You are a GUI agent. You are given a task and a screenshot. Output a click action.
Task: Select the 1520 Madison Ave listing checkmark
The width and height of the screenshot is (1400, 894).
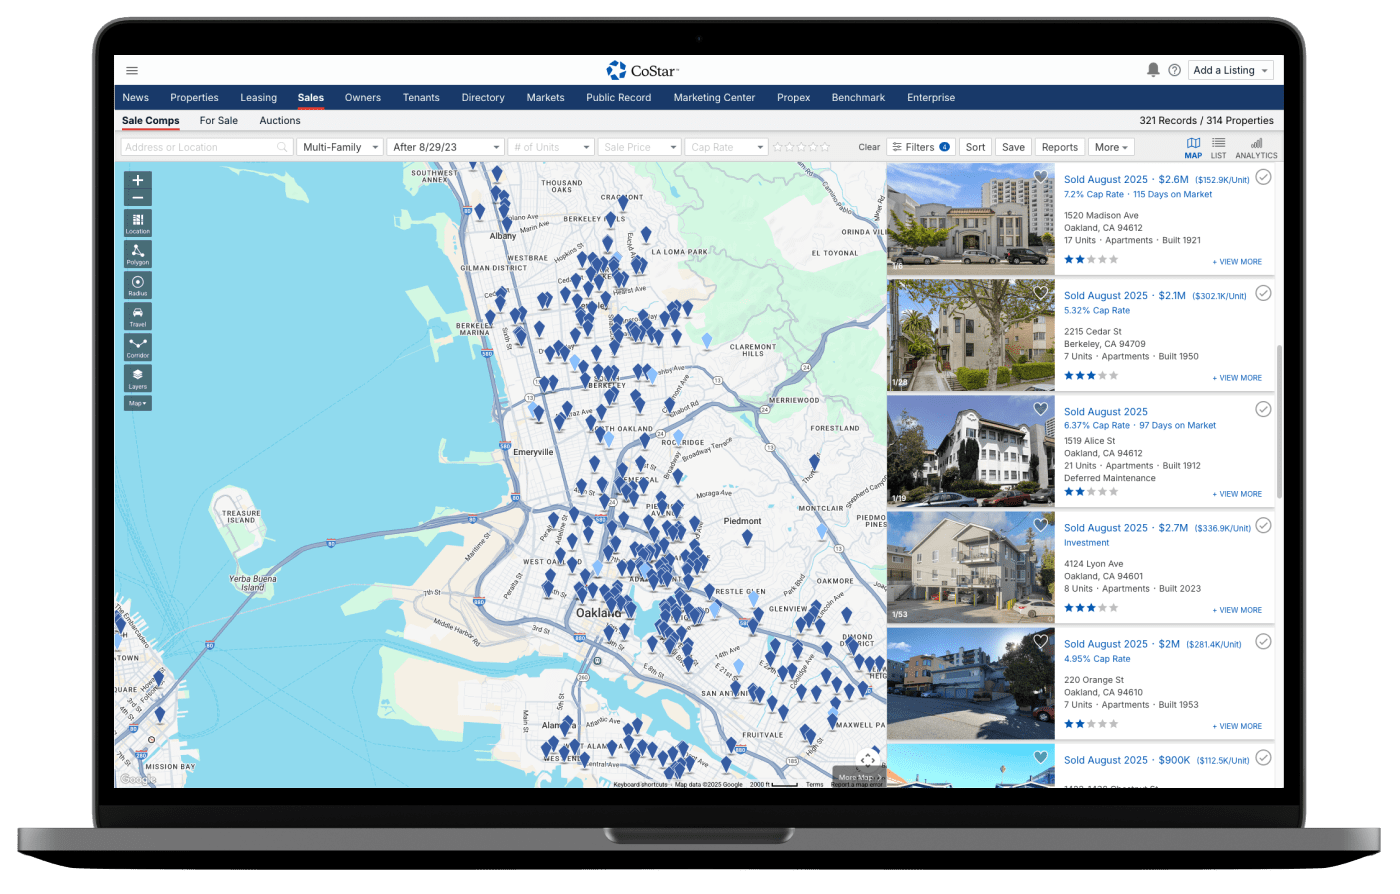pos(1263,177)
